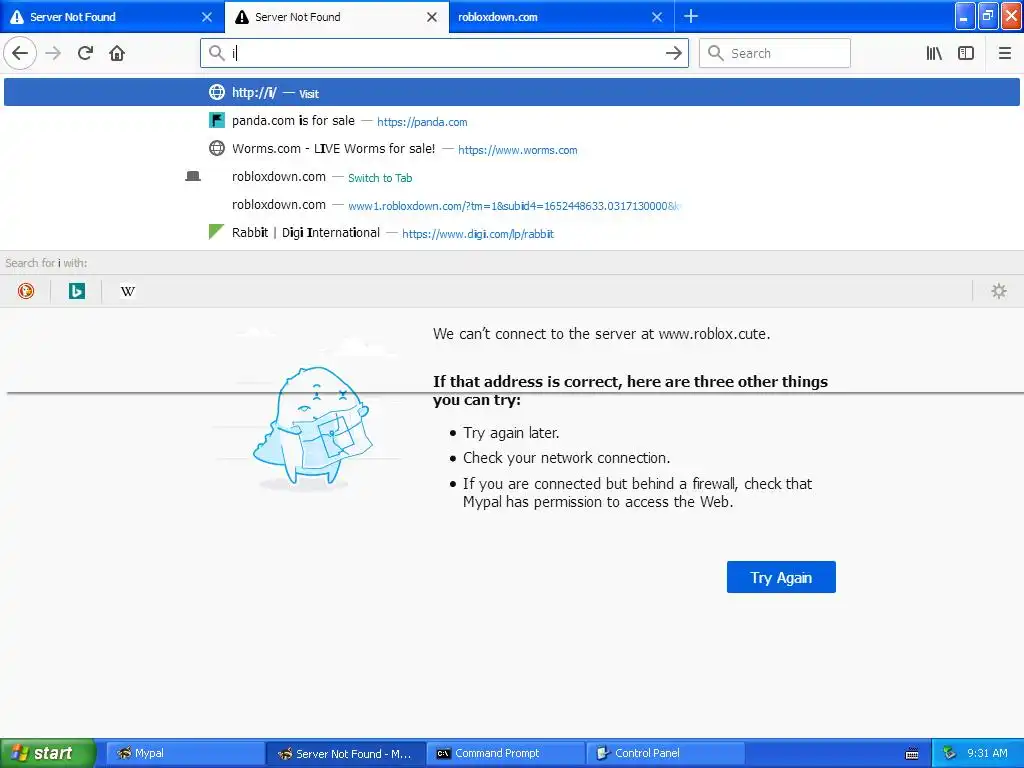1024x768 pixels.
Task: Open the home page
Action: pyautogui.click(x=117, y=53)
